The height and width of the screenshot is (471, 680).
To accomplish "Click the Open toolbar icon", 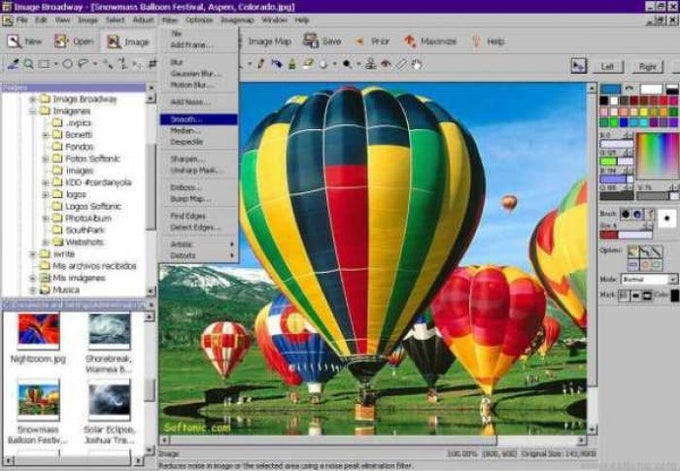I will [61, 41].
